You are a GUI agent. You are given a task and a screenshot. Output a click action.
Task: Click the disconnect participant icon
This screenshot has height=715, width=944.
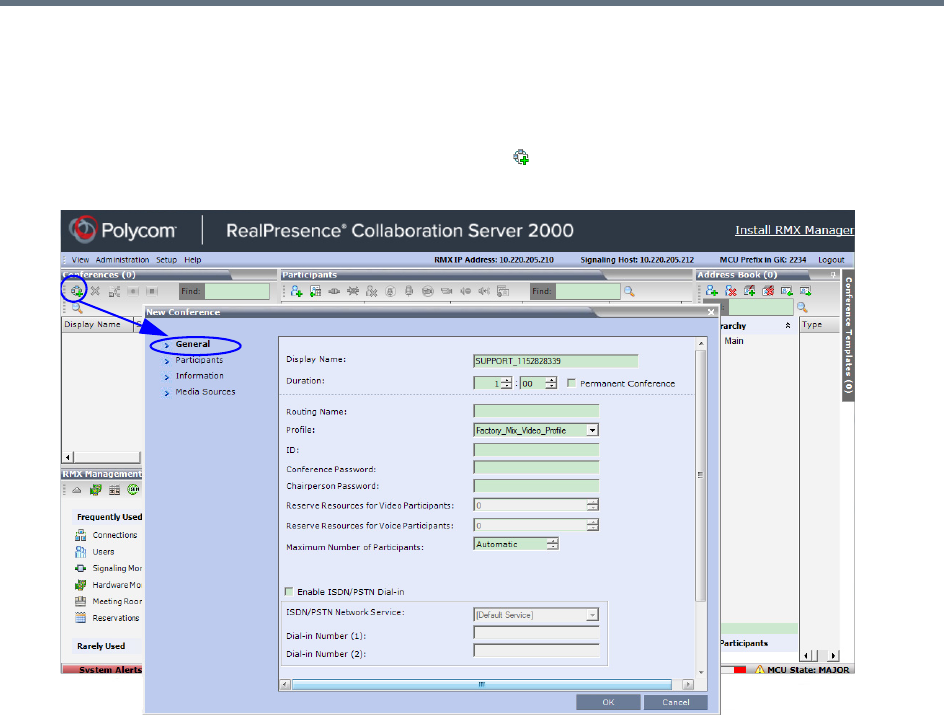(x=353, y=291)
